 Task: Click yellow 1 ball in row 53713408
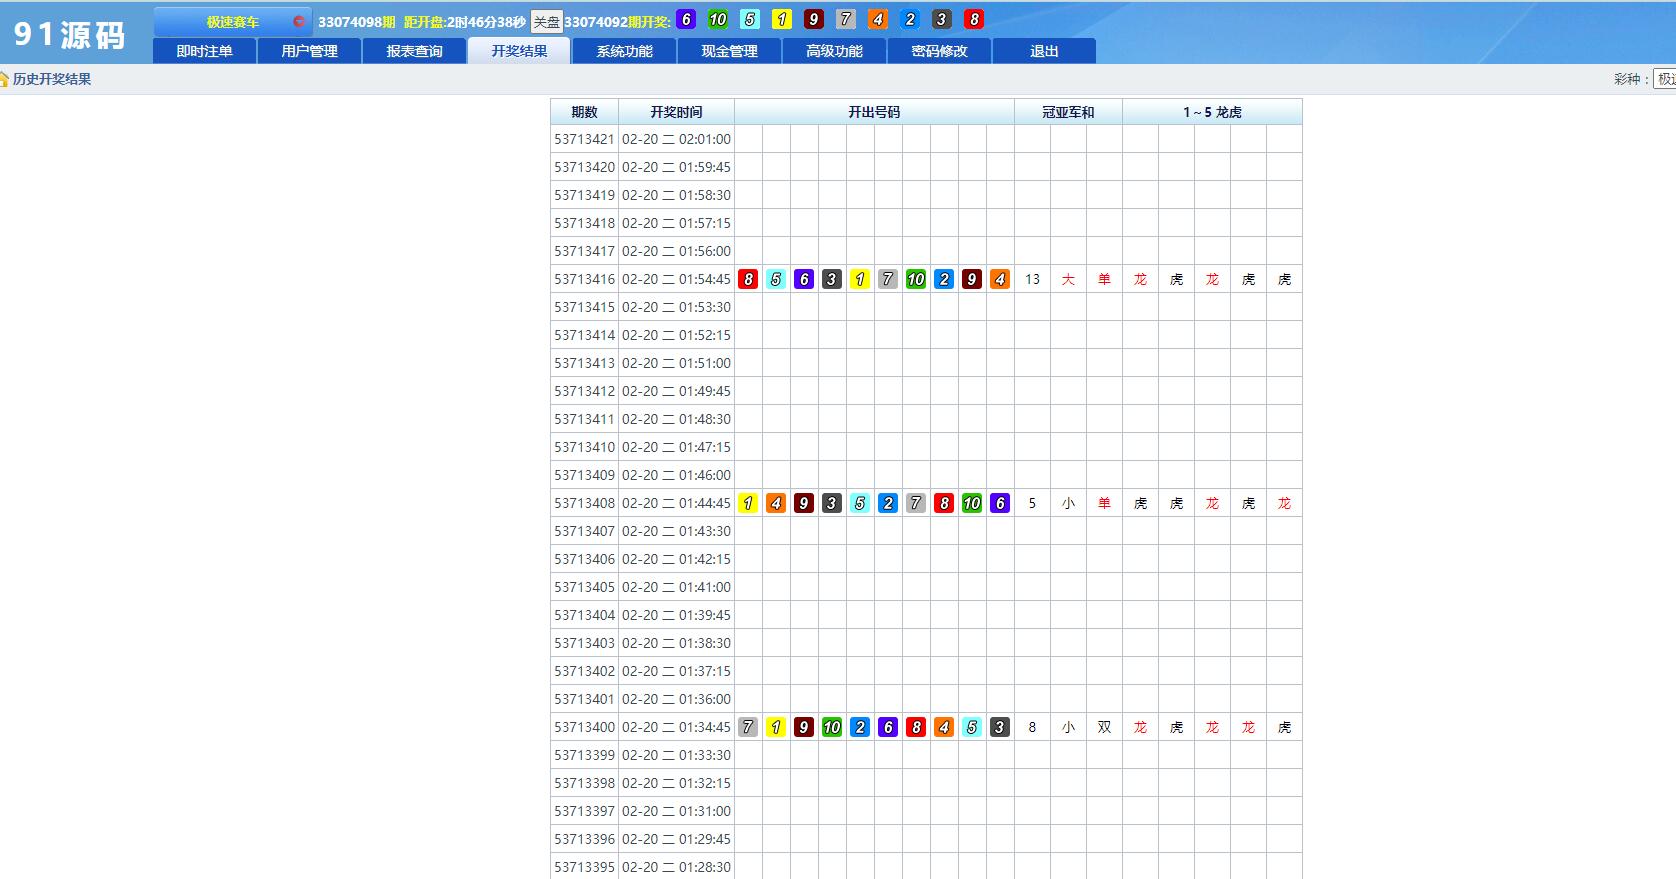coord(748,504)
